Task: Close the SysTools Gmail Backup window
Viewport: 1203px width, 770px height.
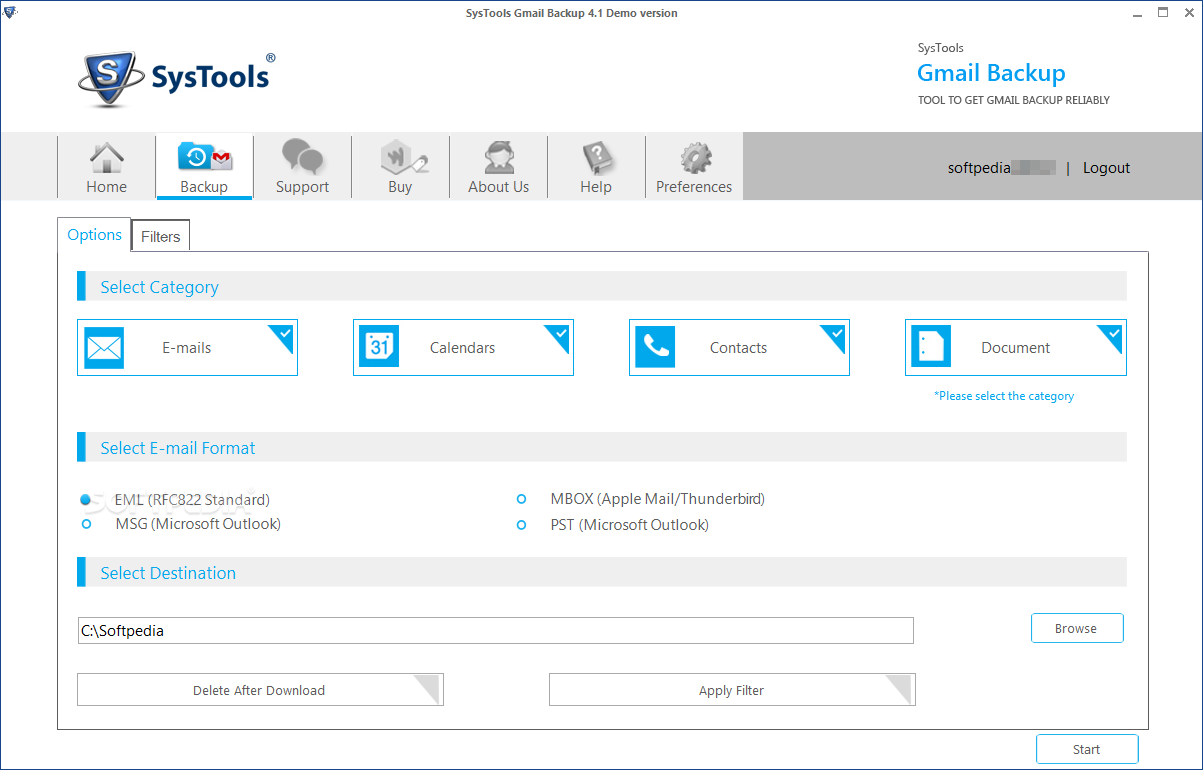Action: tap(1188, 13)
